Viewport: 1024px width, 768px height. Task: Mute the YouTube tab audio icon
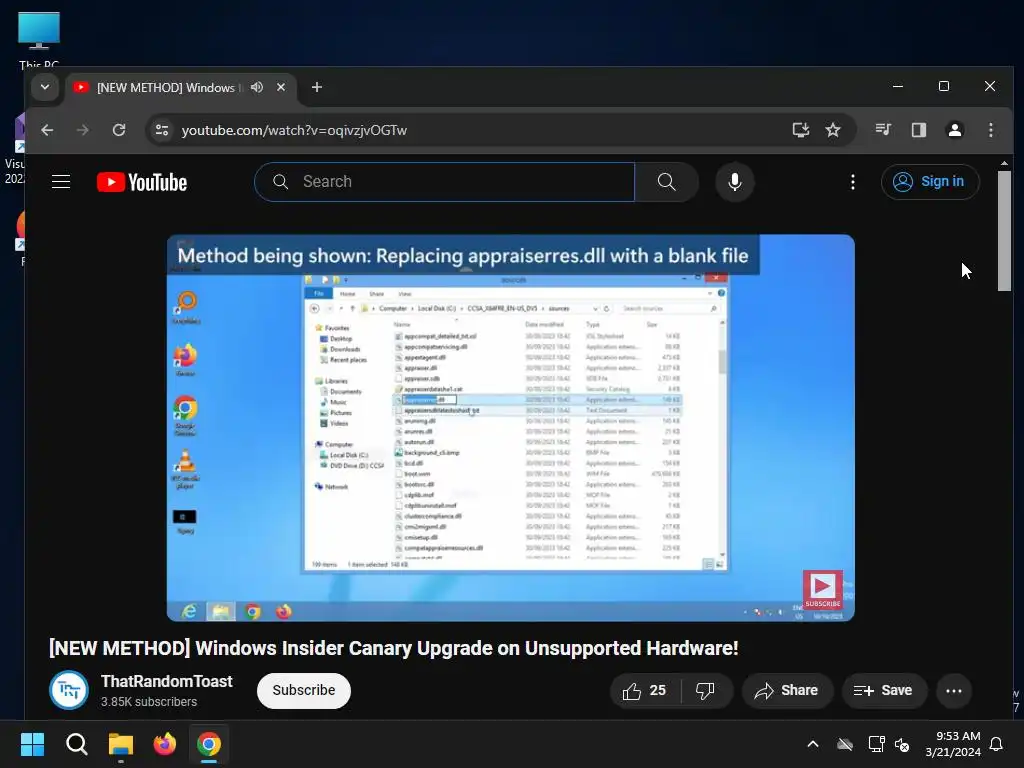tap(257, 87)
